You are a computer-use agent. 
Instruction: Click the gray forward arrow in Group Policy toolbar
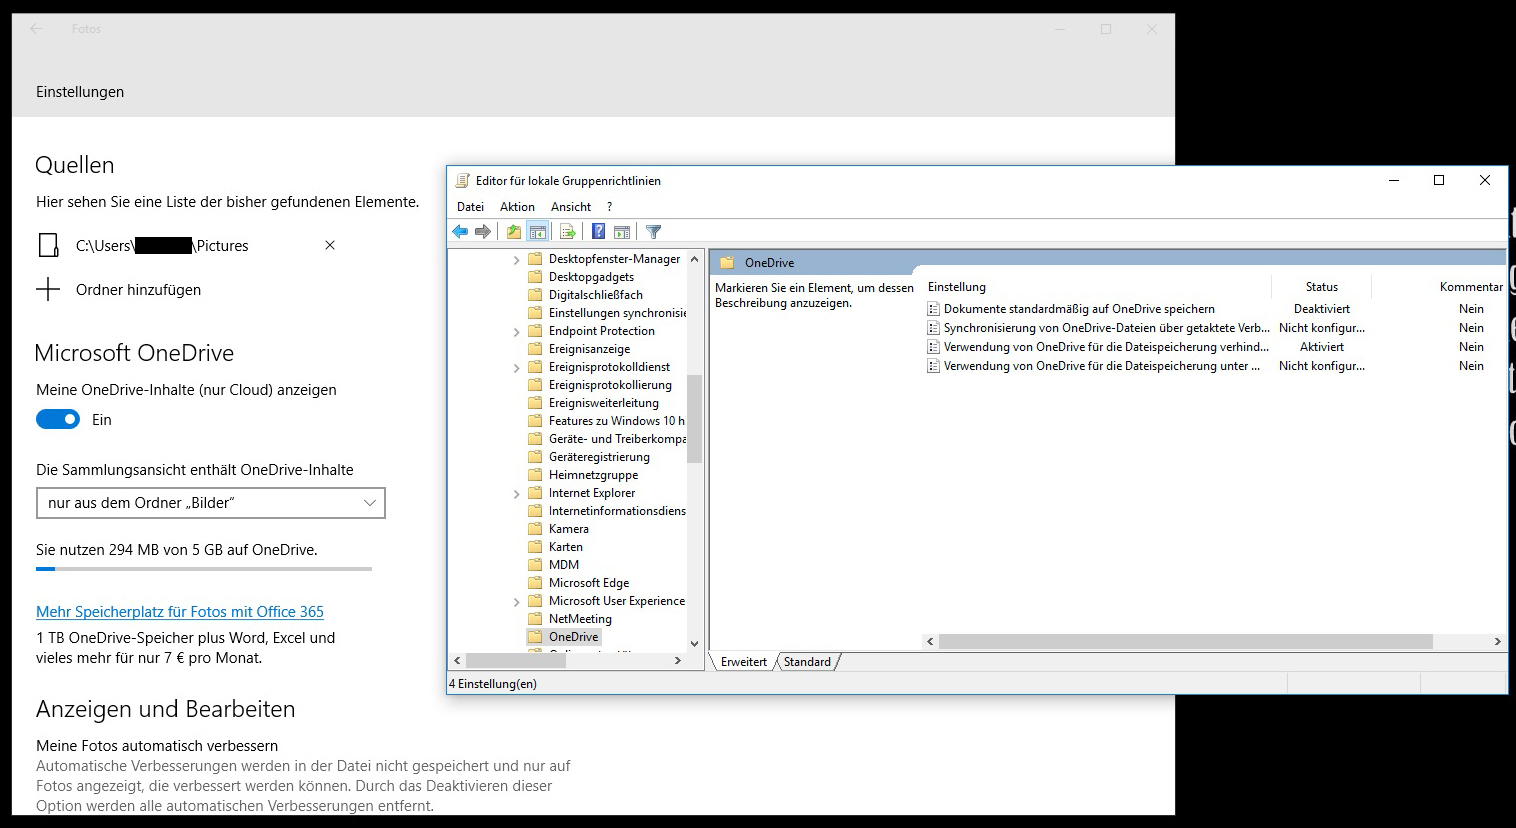click(x=483, y=232)
